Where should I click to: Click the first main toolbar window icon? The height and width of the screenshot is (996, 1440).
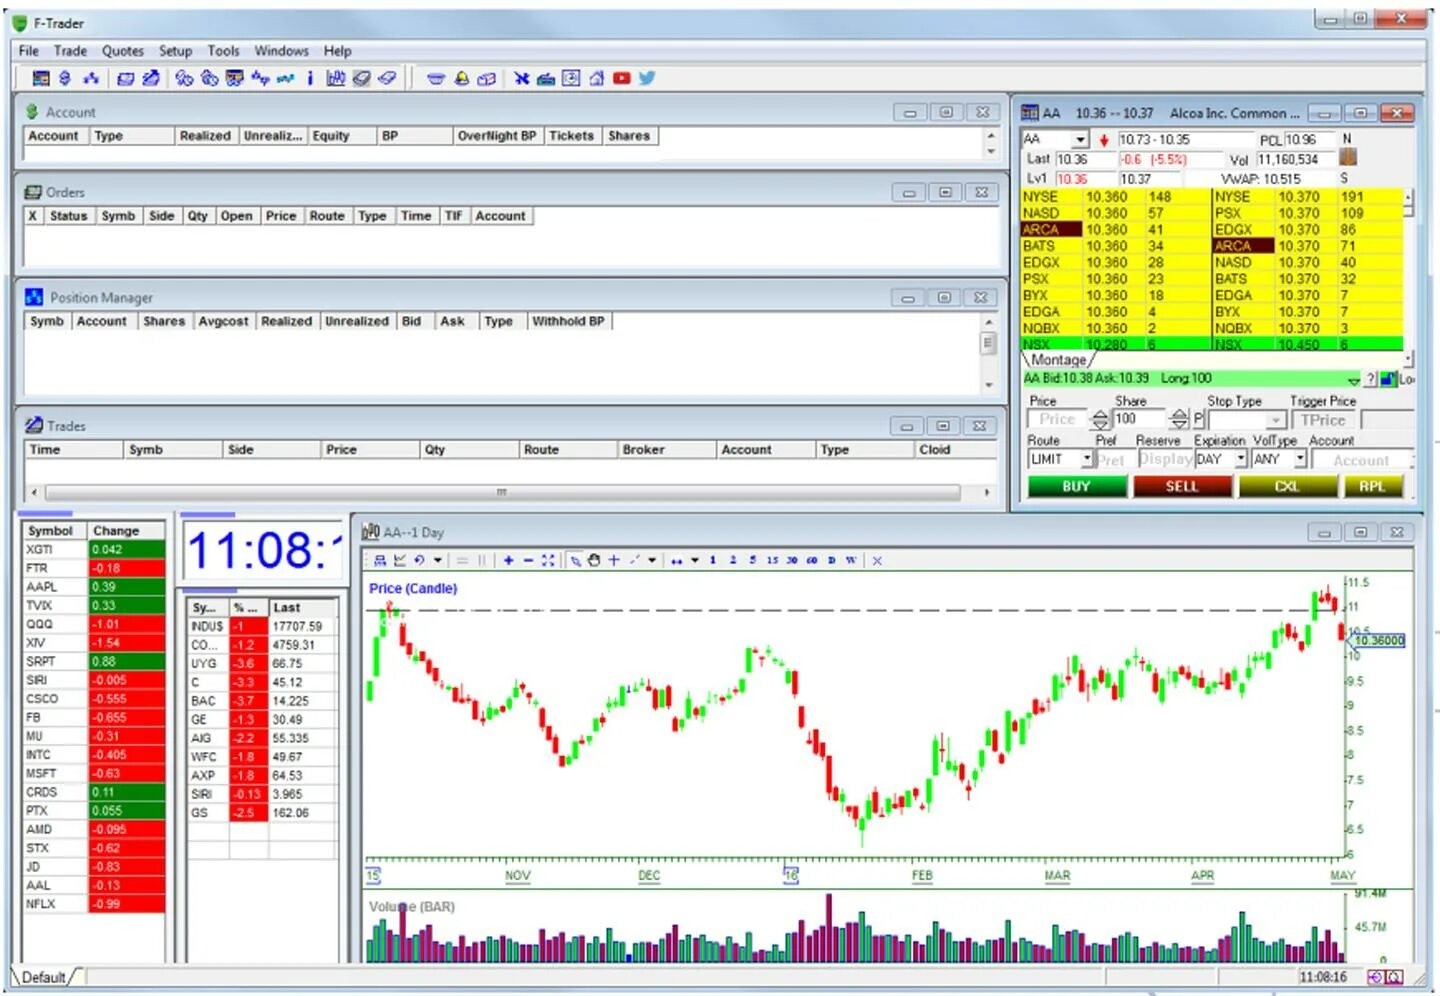coord(41,78)
